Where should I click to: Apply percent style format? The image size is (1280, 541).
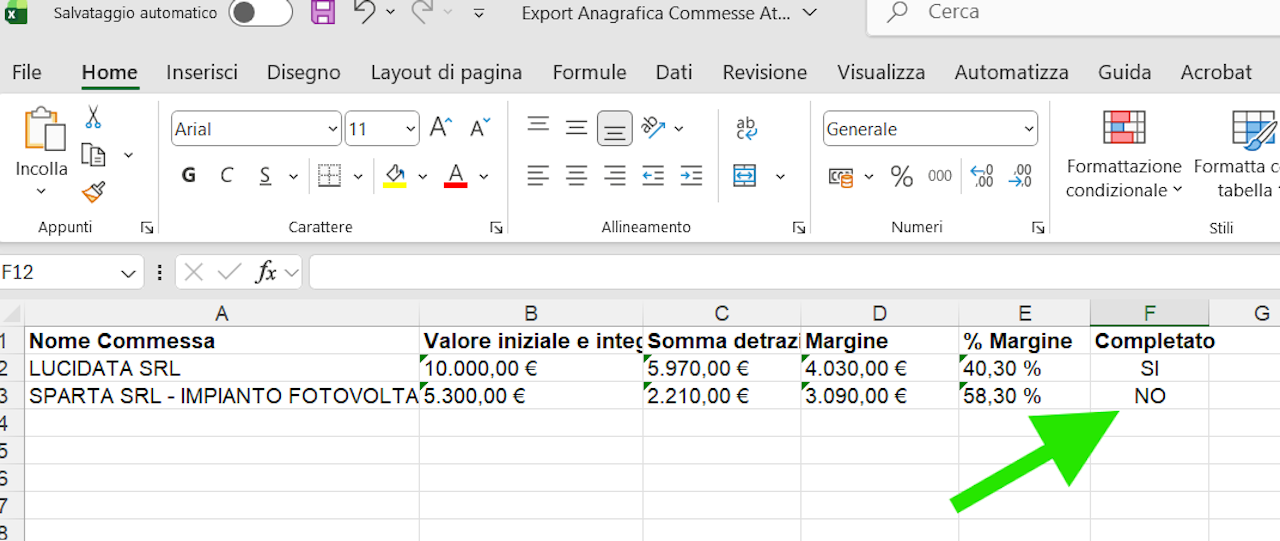tap(902, 177)
